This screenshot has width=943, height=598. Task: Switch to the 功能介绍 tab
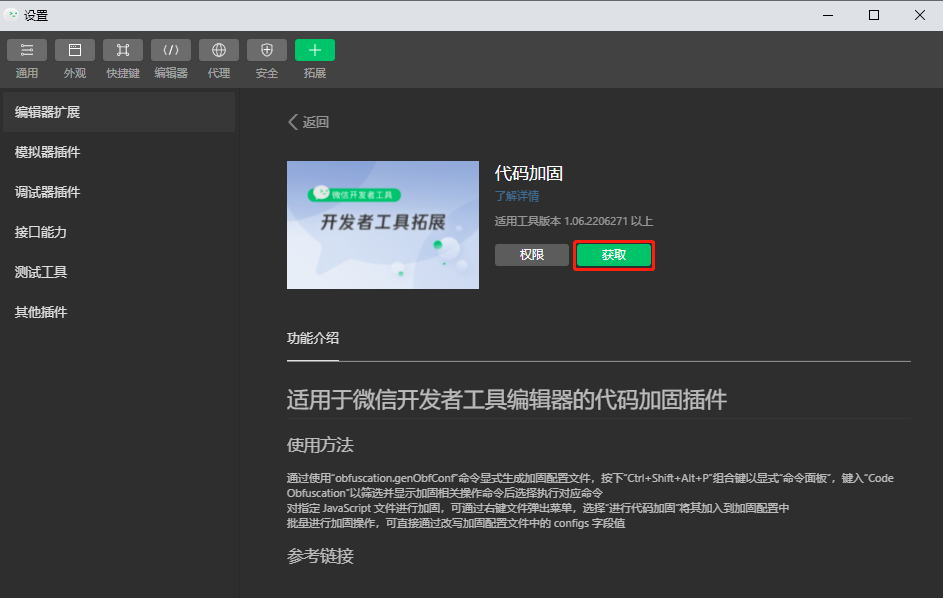[313, 338]
